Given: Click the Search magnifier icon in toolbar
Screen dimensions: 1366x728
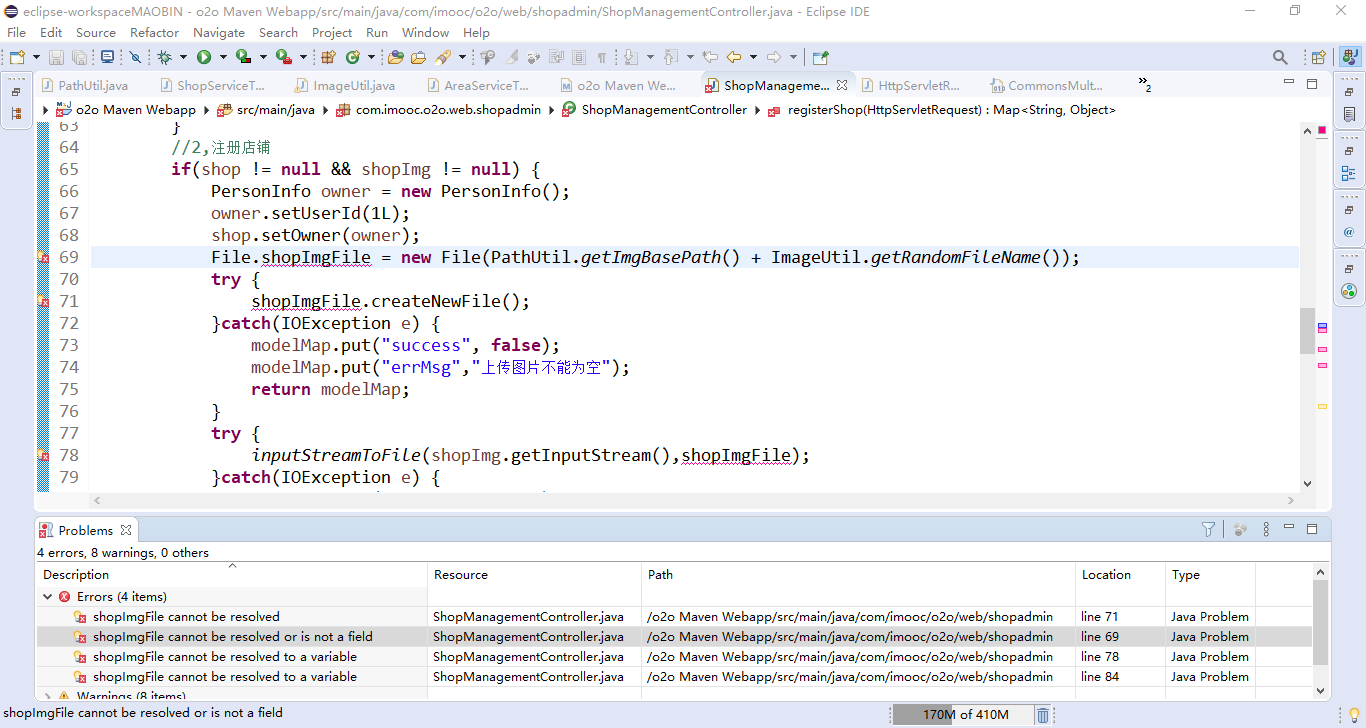Looking at the screenshot, I should click(1280, 57).
